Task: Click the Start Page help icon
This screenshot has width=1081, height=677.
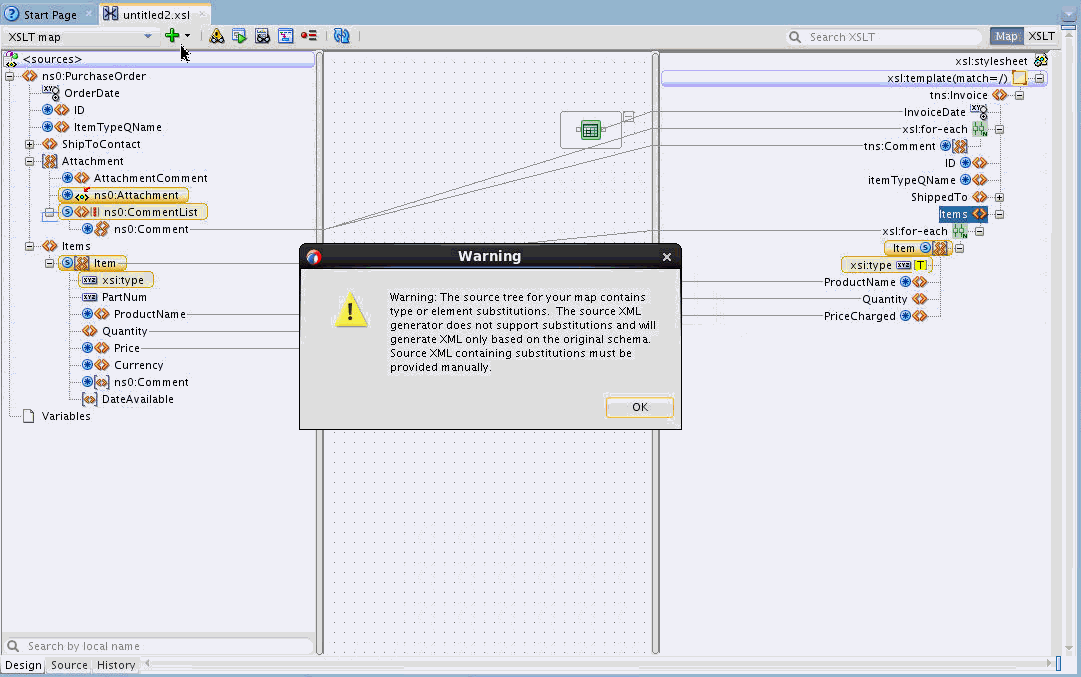Action: tap(11, 14)
